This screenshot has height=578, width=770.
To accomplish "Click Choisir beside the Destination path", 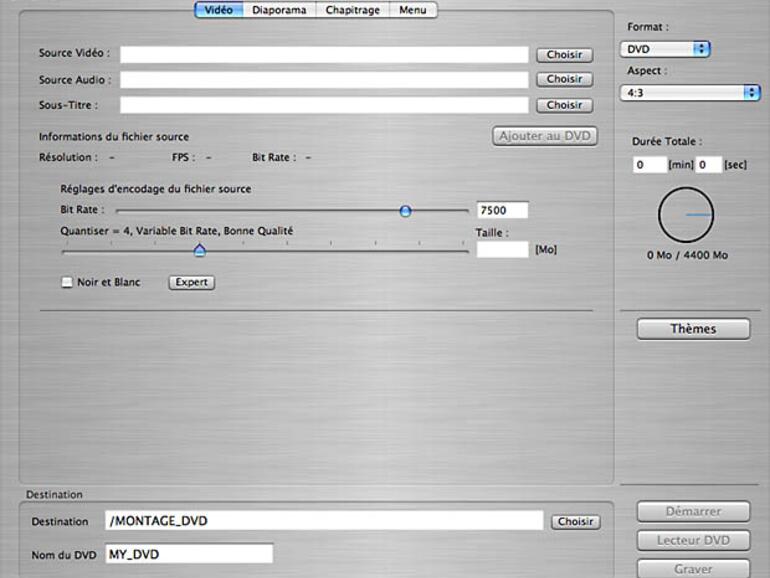I will [x=576, y=522].
